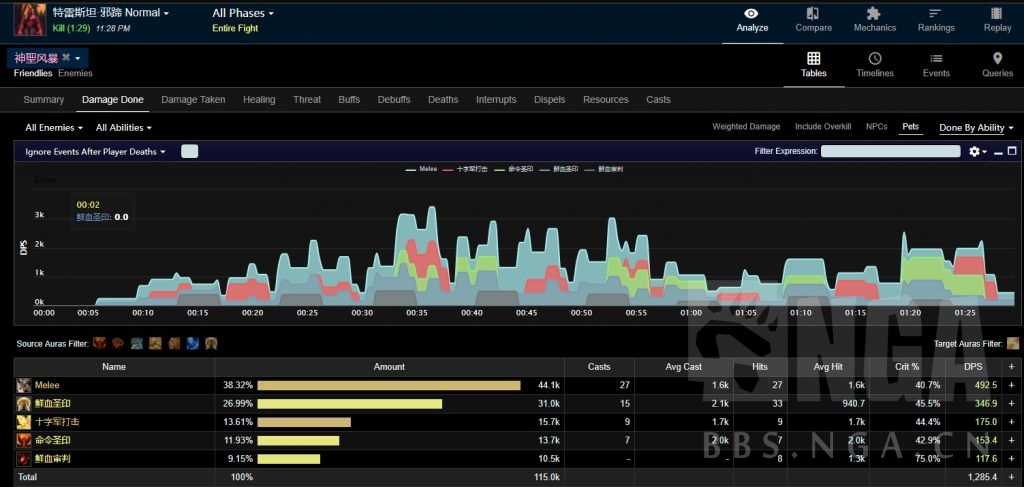Open the Events list view
Viewport: 1024px width, 487px height.
(936, 60)
